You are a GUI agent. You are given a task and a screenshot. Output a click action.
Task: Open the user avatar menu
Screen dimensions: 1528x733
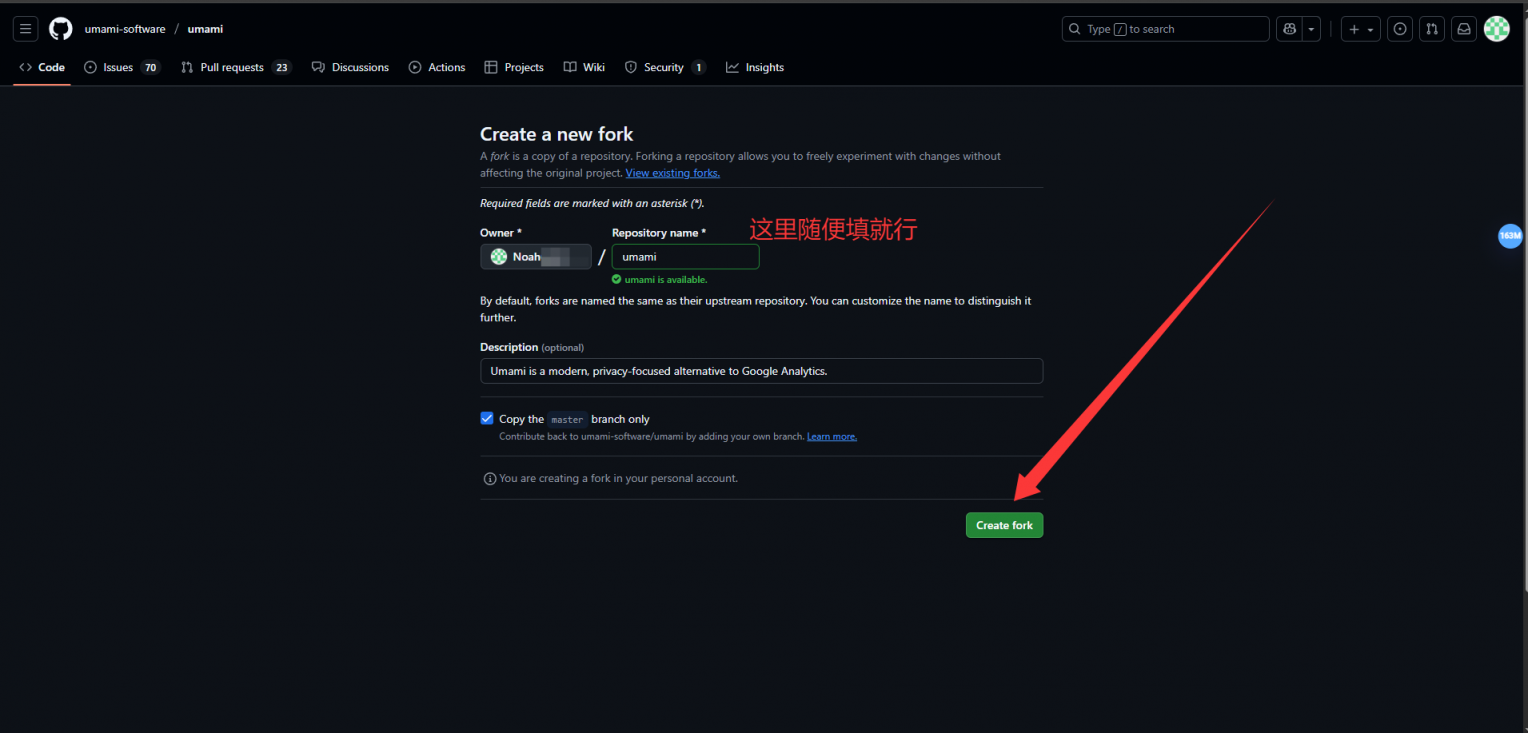[x=1496, y=29]
